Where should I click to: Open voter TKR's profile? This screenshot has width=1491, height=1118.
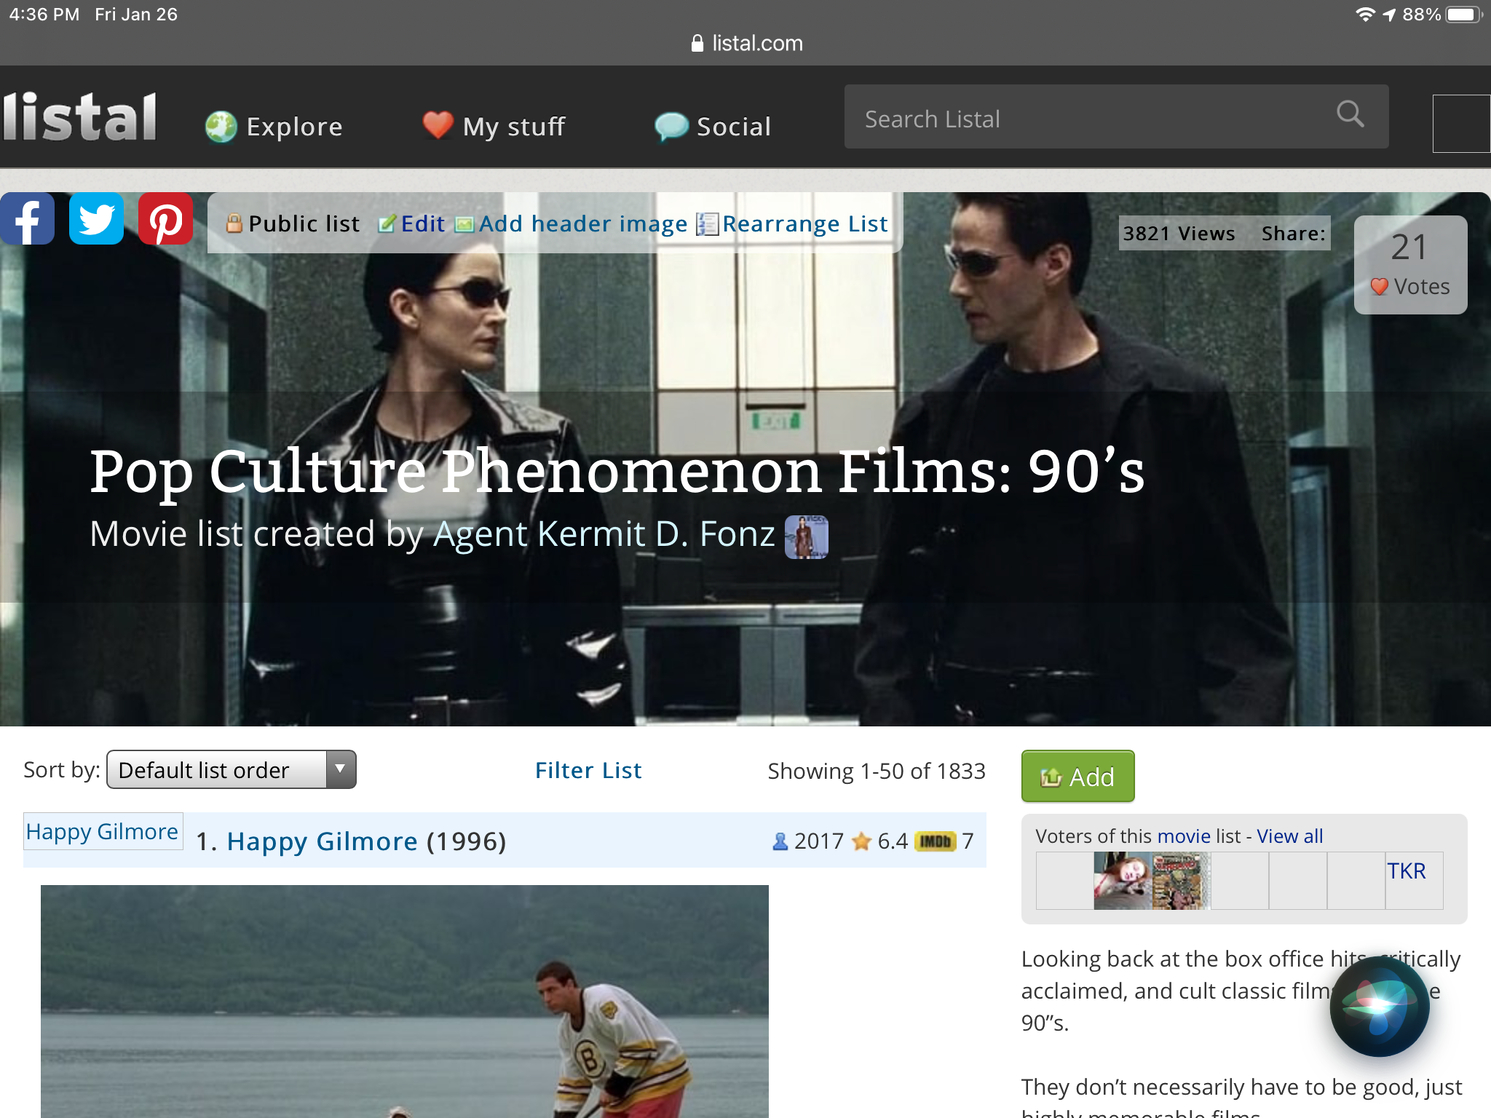point(1410,870)
